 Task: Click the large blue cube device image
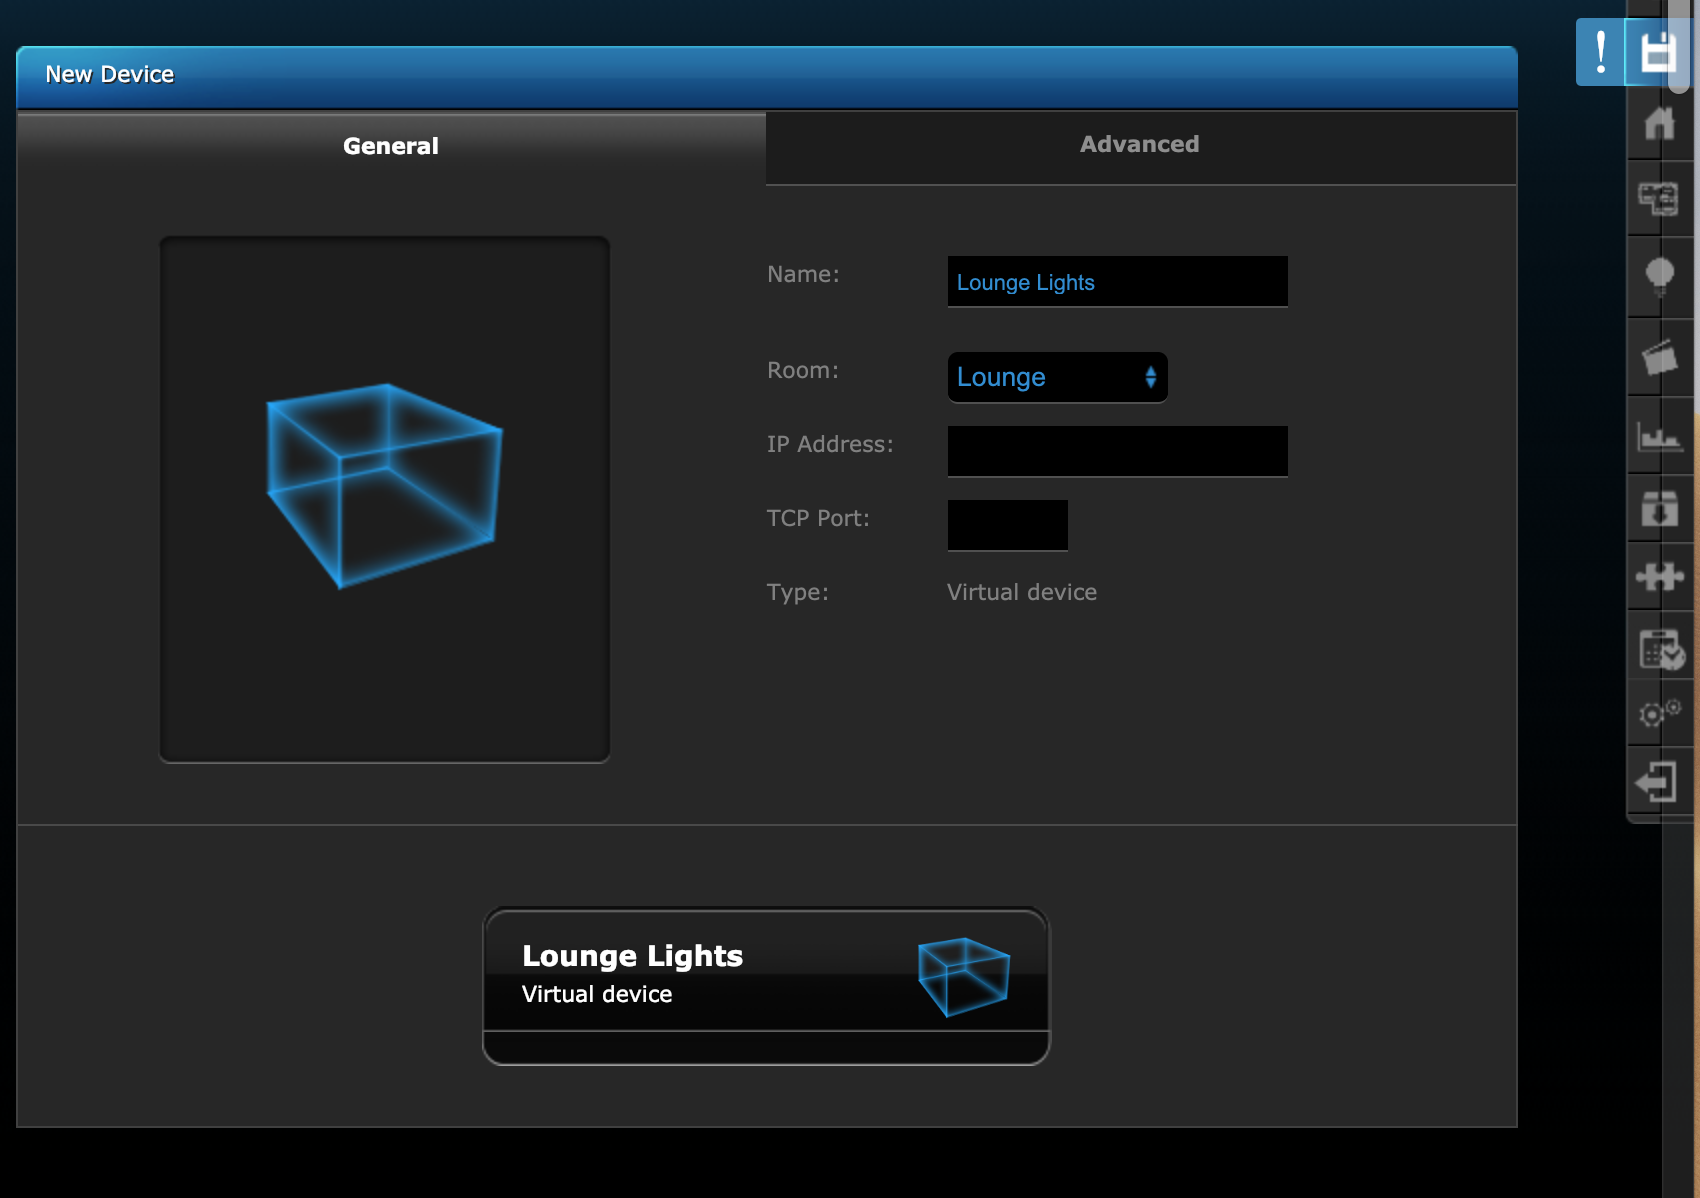(384, 486)
